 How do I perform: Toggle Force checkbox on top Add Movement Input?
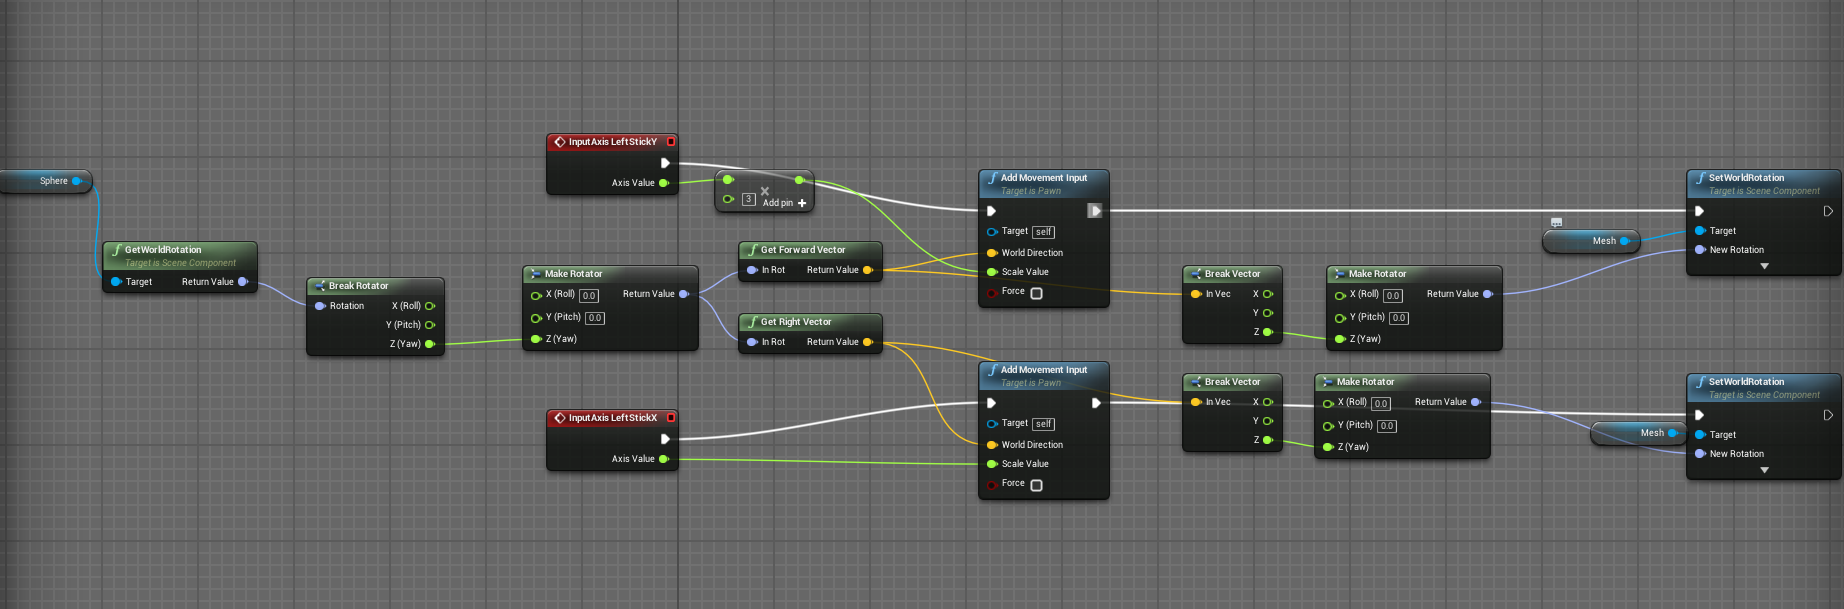click(1036, 293)
